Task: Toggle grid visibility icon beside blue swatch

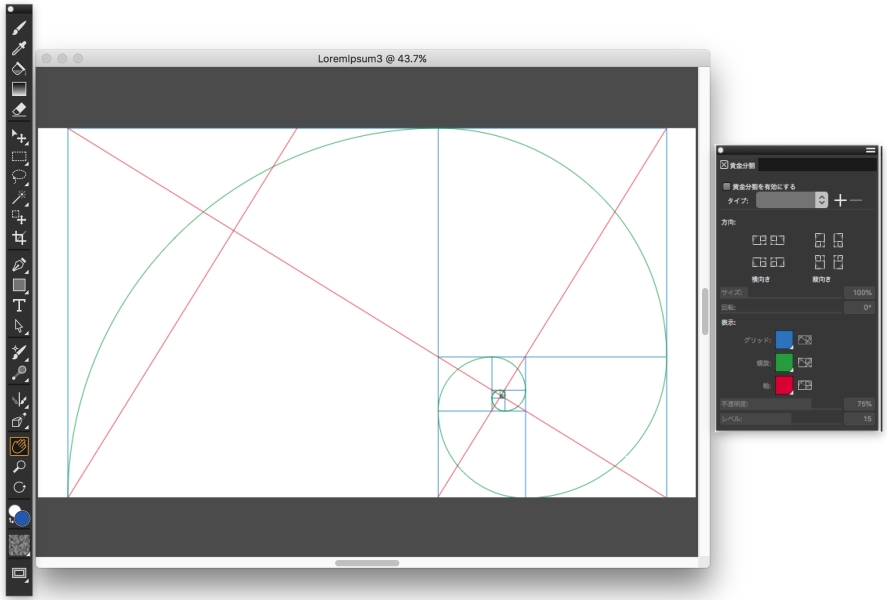Action: (x=805, y=341)
